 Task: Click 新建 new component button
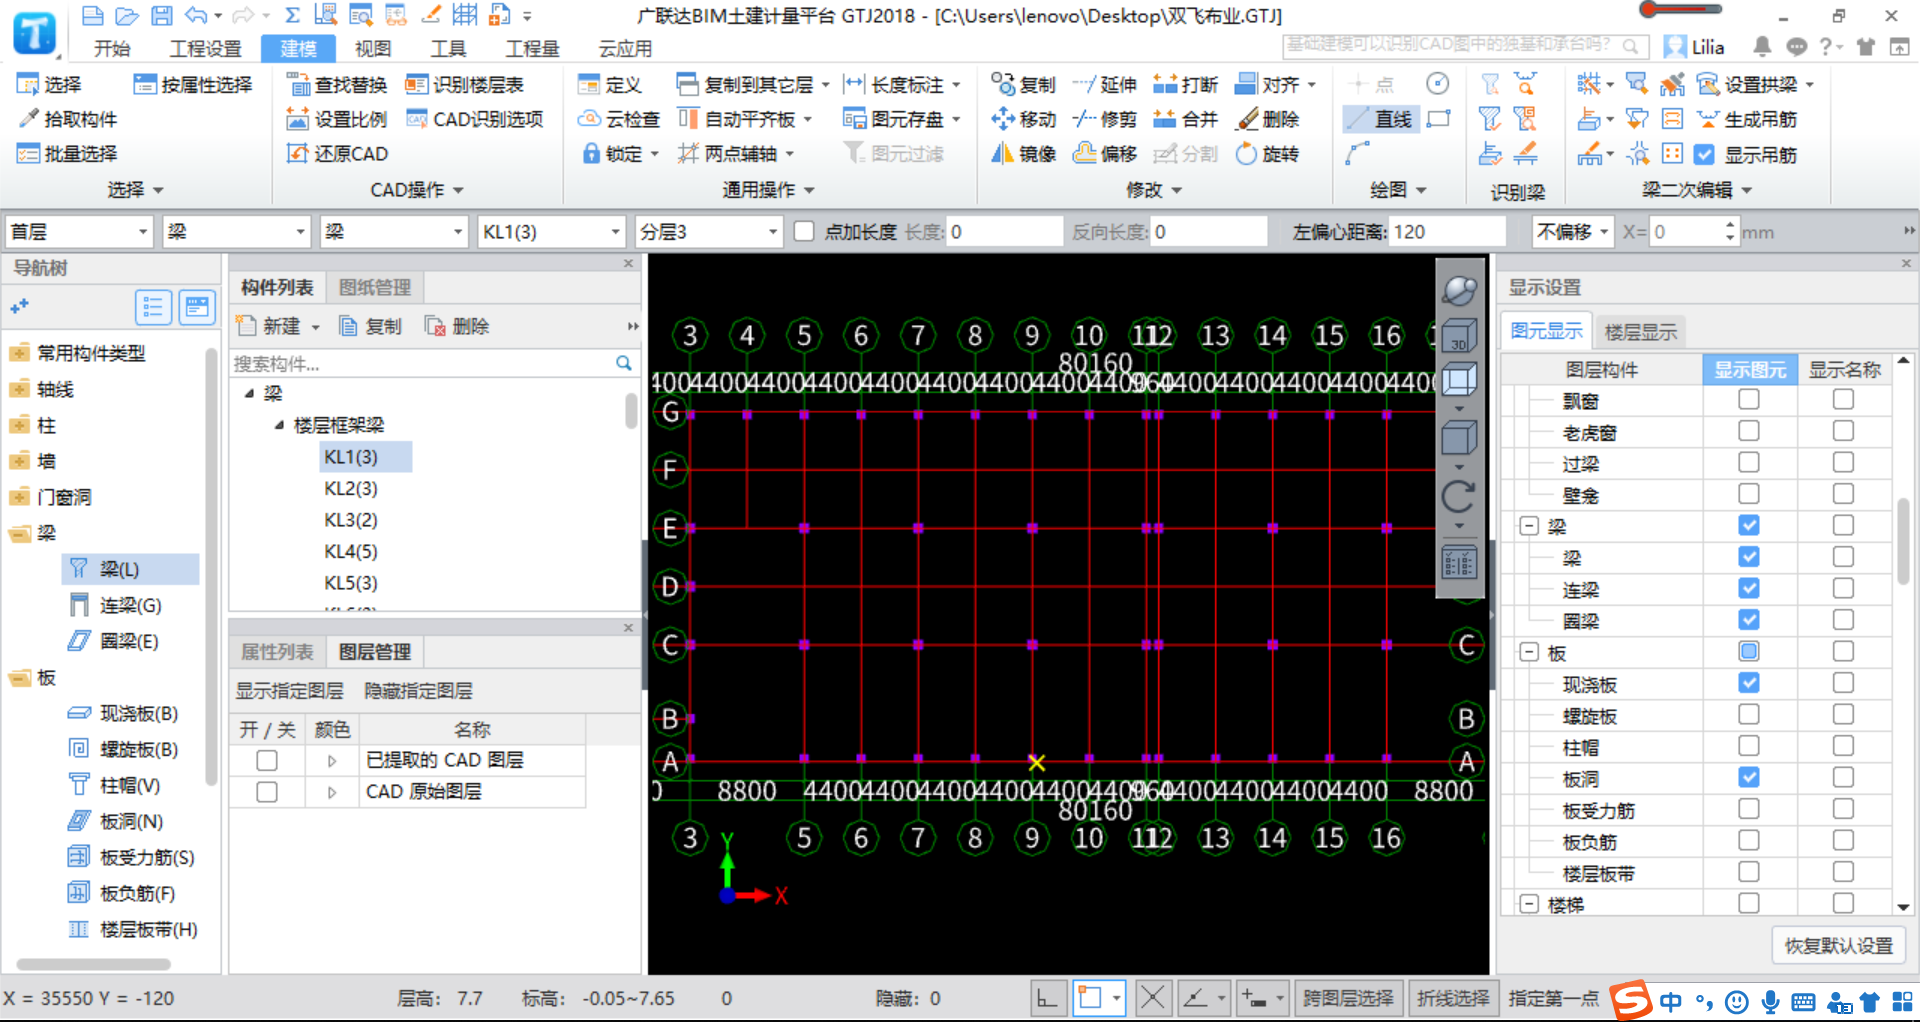pos(268,326)
